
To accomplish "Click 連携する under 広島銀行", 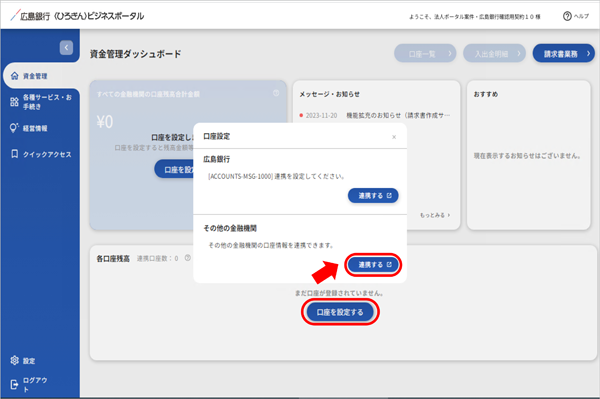I will (x=373, y=195).
